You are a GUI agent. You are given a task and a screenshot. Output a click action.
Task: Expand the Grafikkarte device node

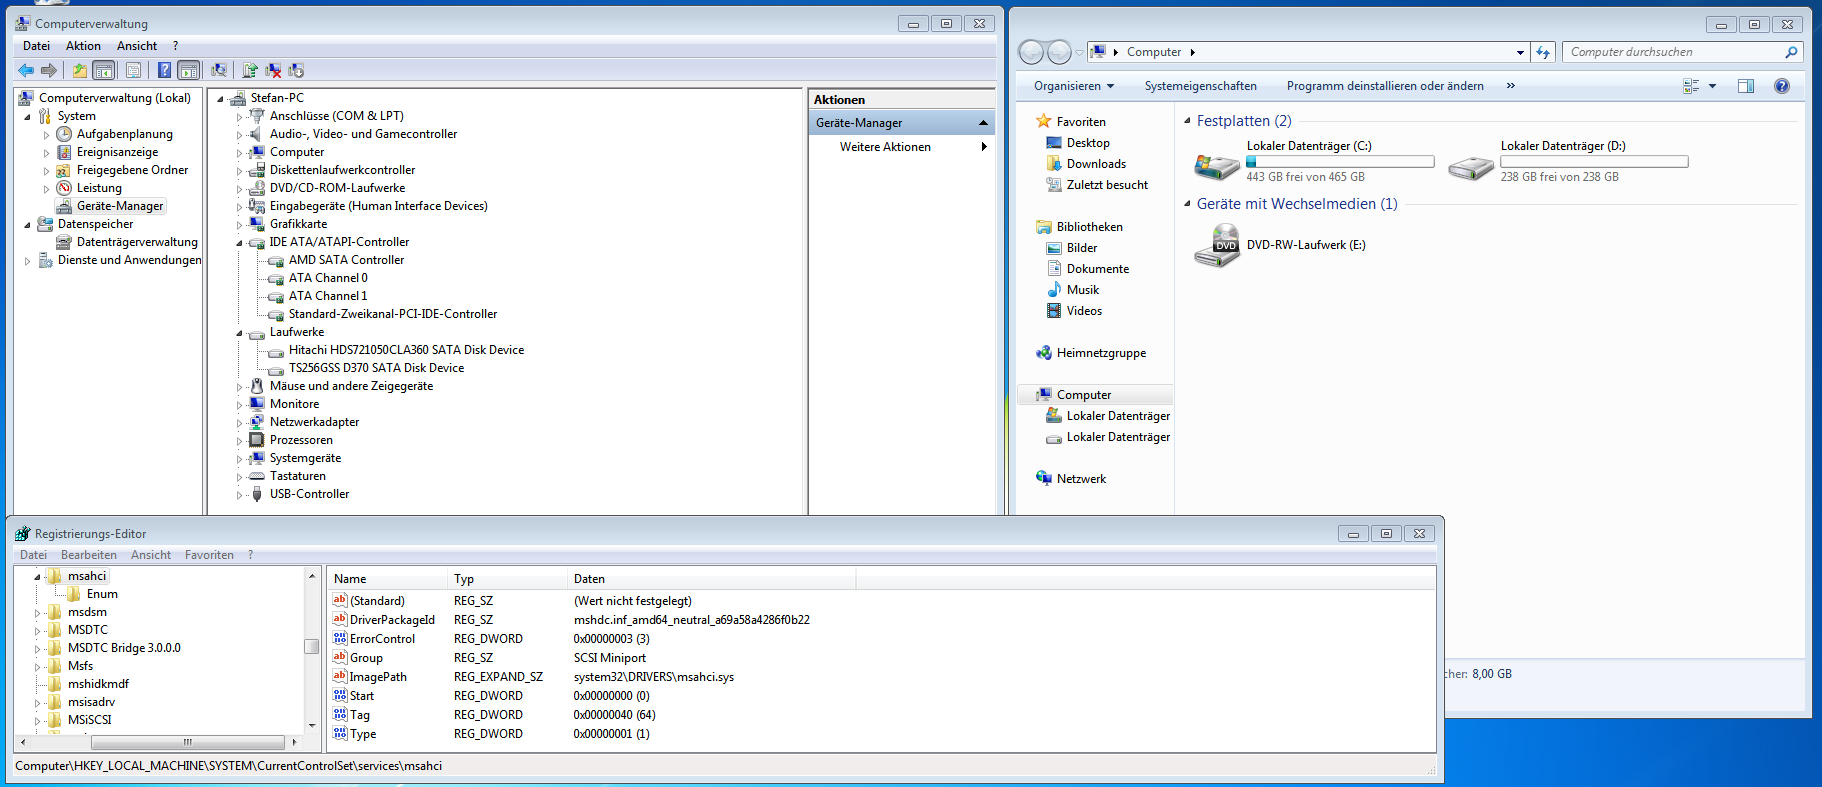[239, 225]
